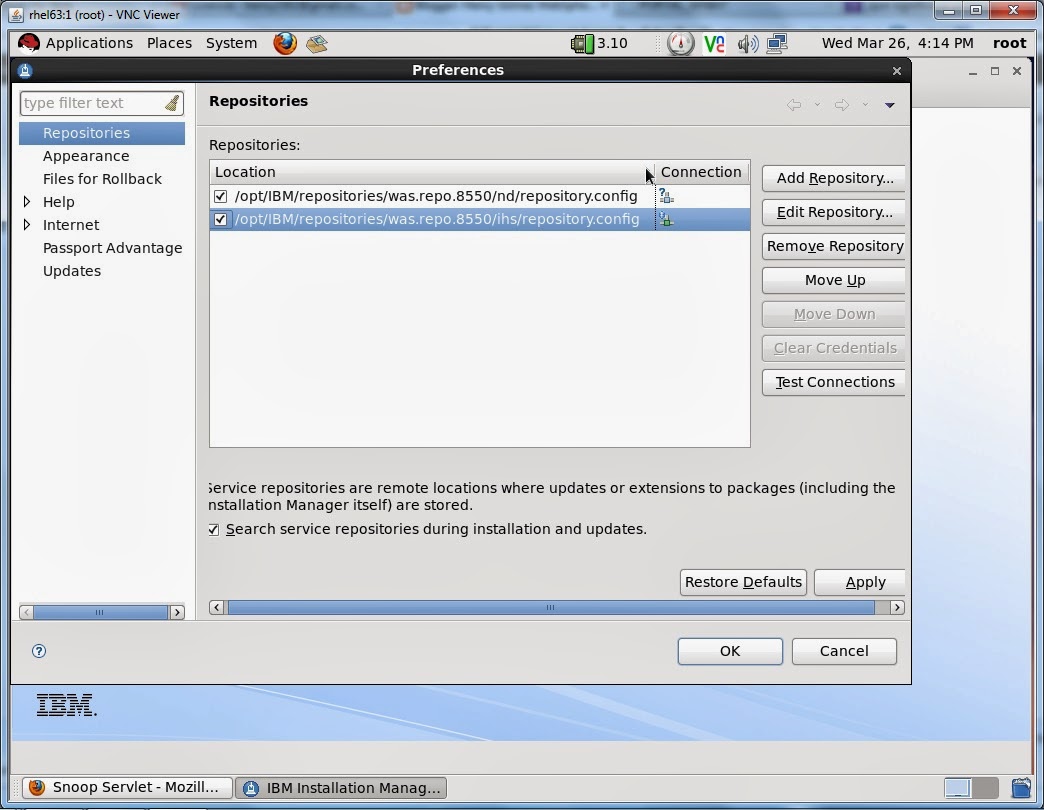Click the help question mark icon

coord(38,651)
